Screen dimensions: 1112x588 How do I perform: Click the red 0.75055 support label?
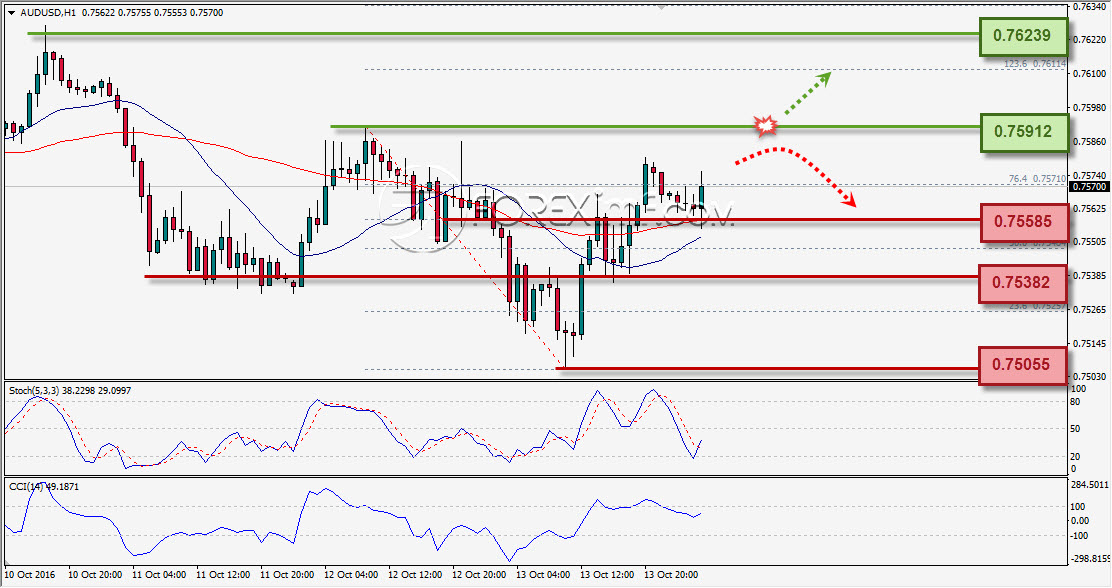pyautogui.click(x=1022, y=365)
